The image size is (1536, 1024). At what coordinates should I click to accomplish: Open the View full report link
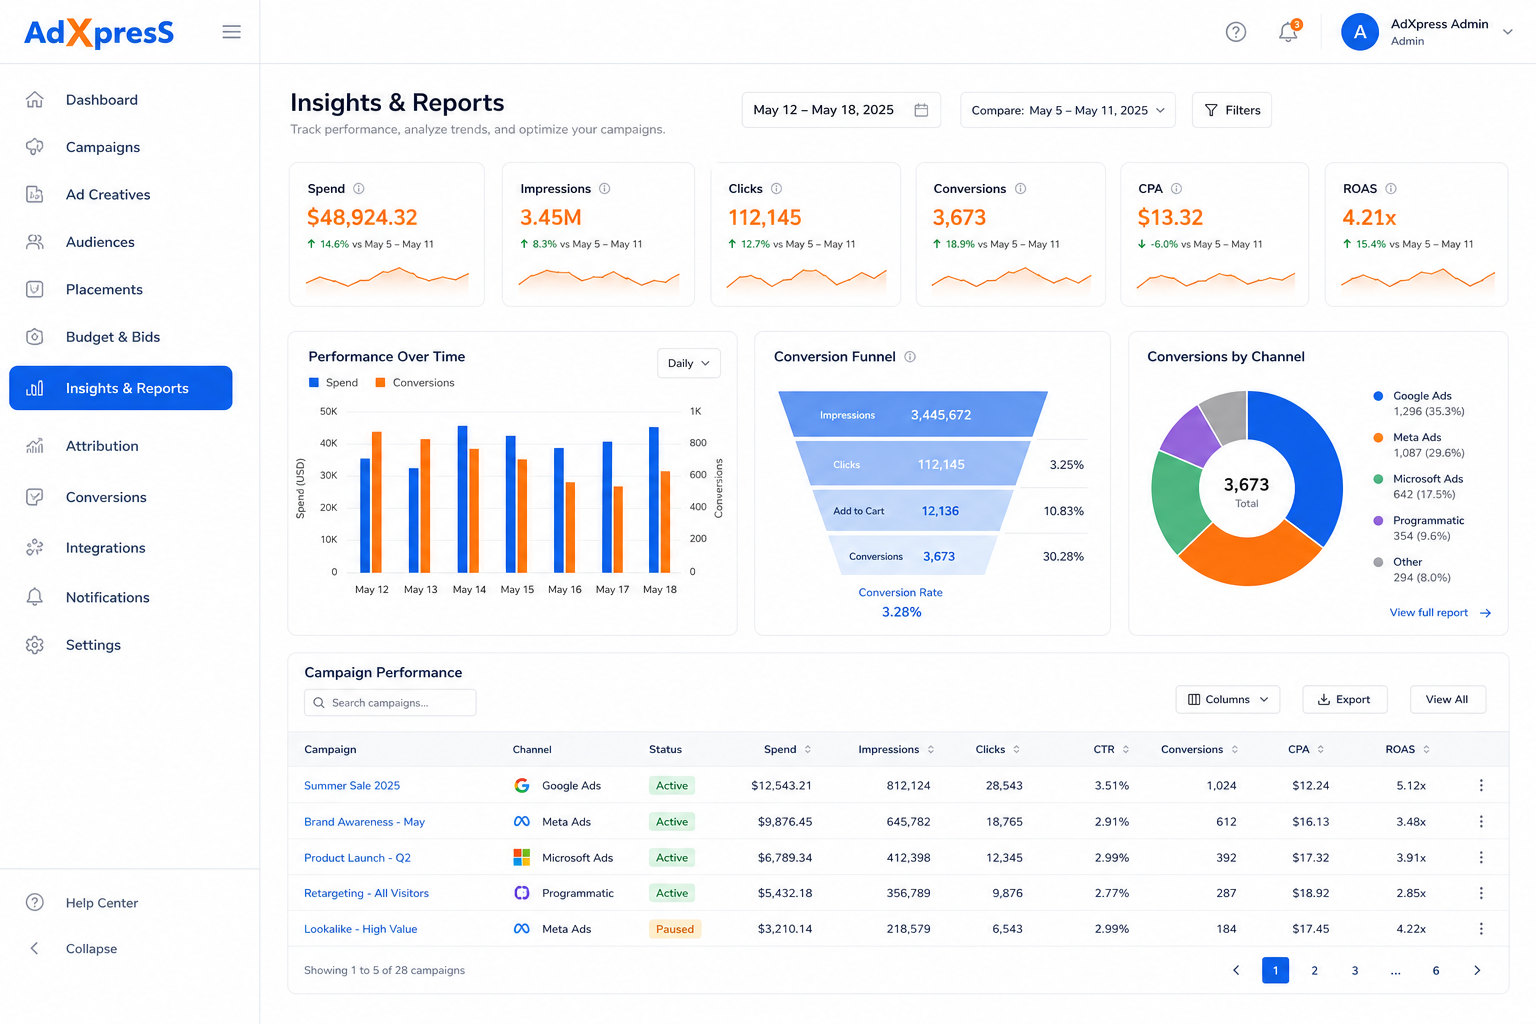pyautogui.click(x=1440, y=613)
